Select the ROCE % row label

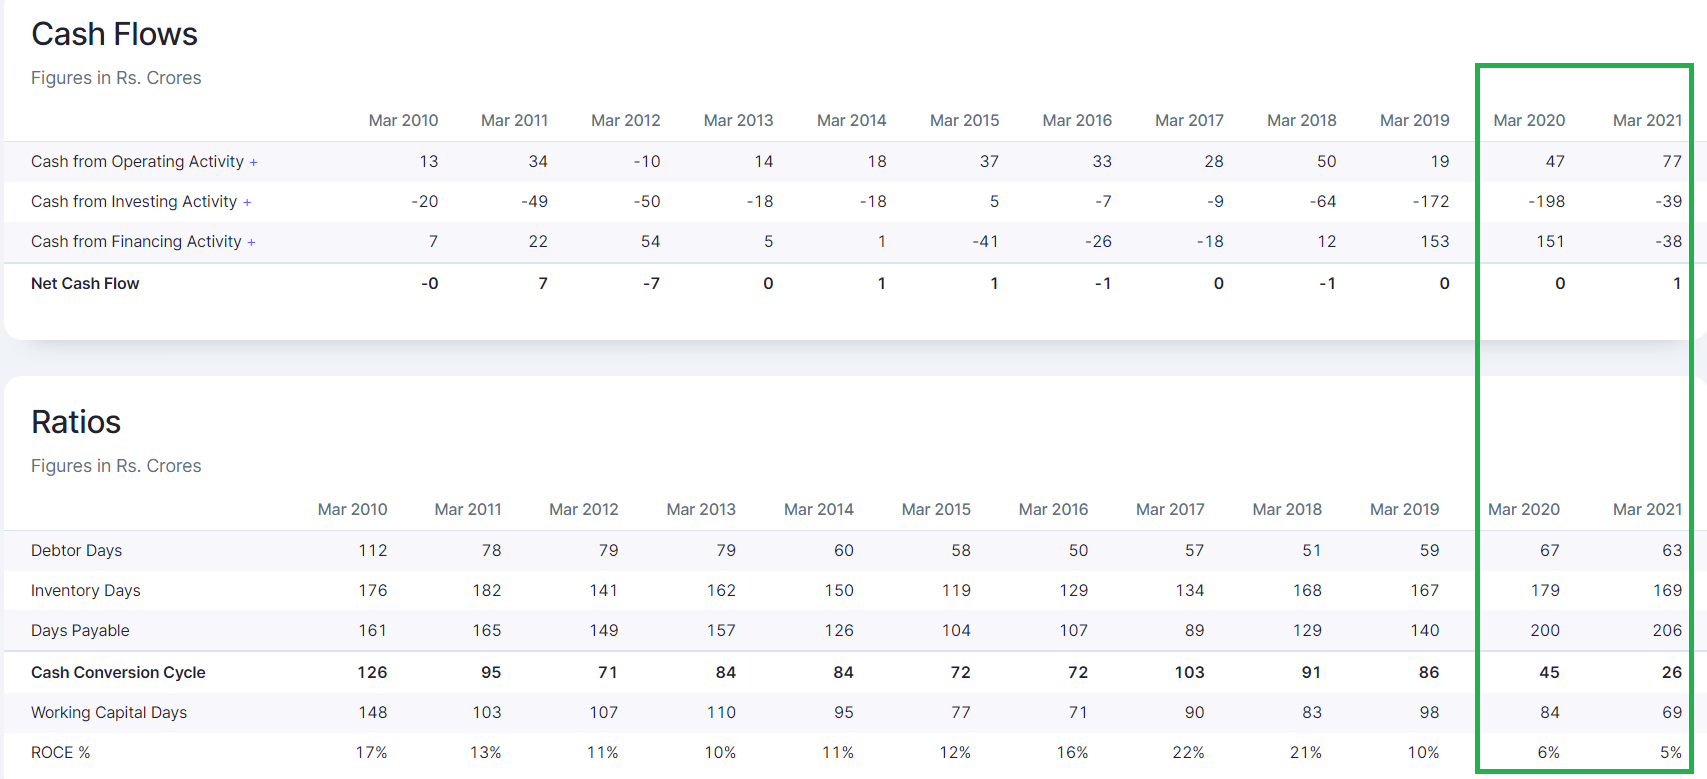tap(60, 753)
